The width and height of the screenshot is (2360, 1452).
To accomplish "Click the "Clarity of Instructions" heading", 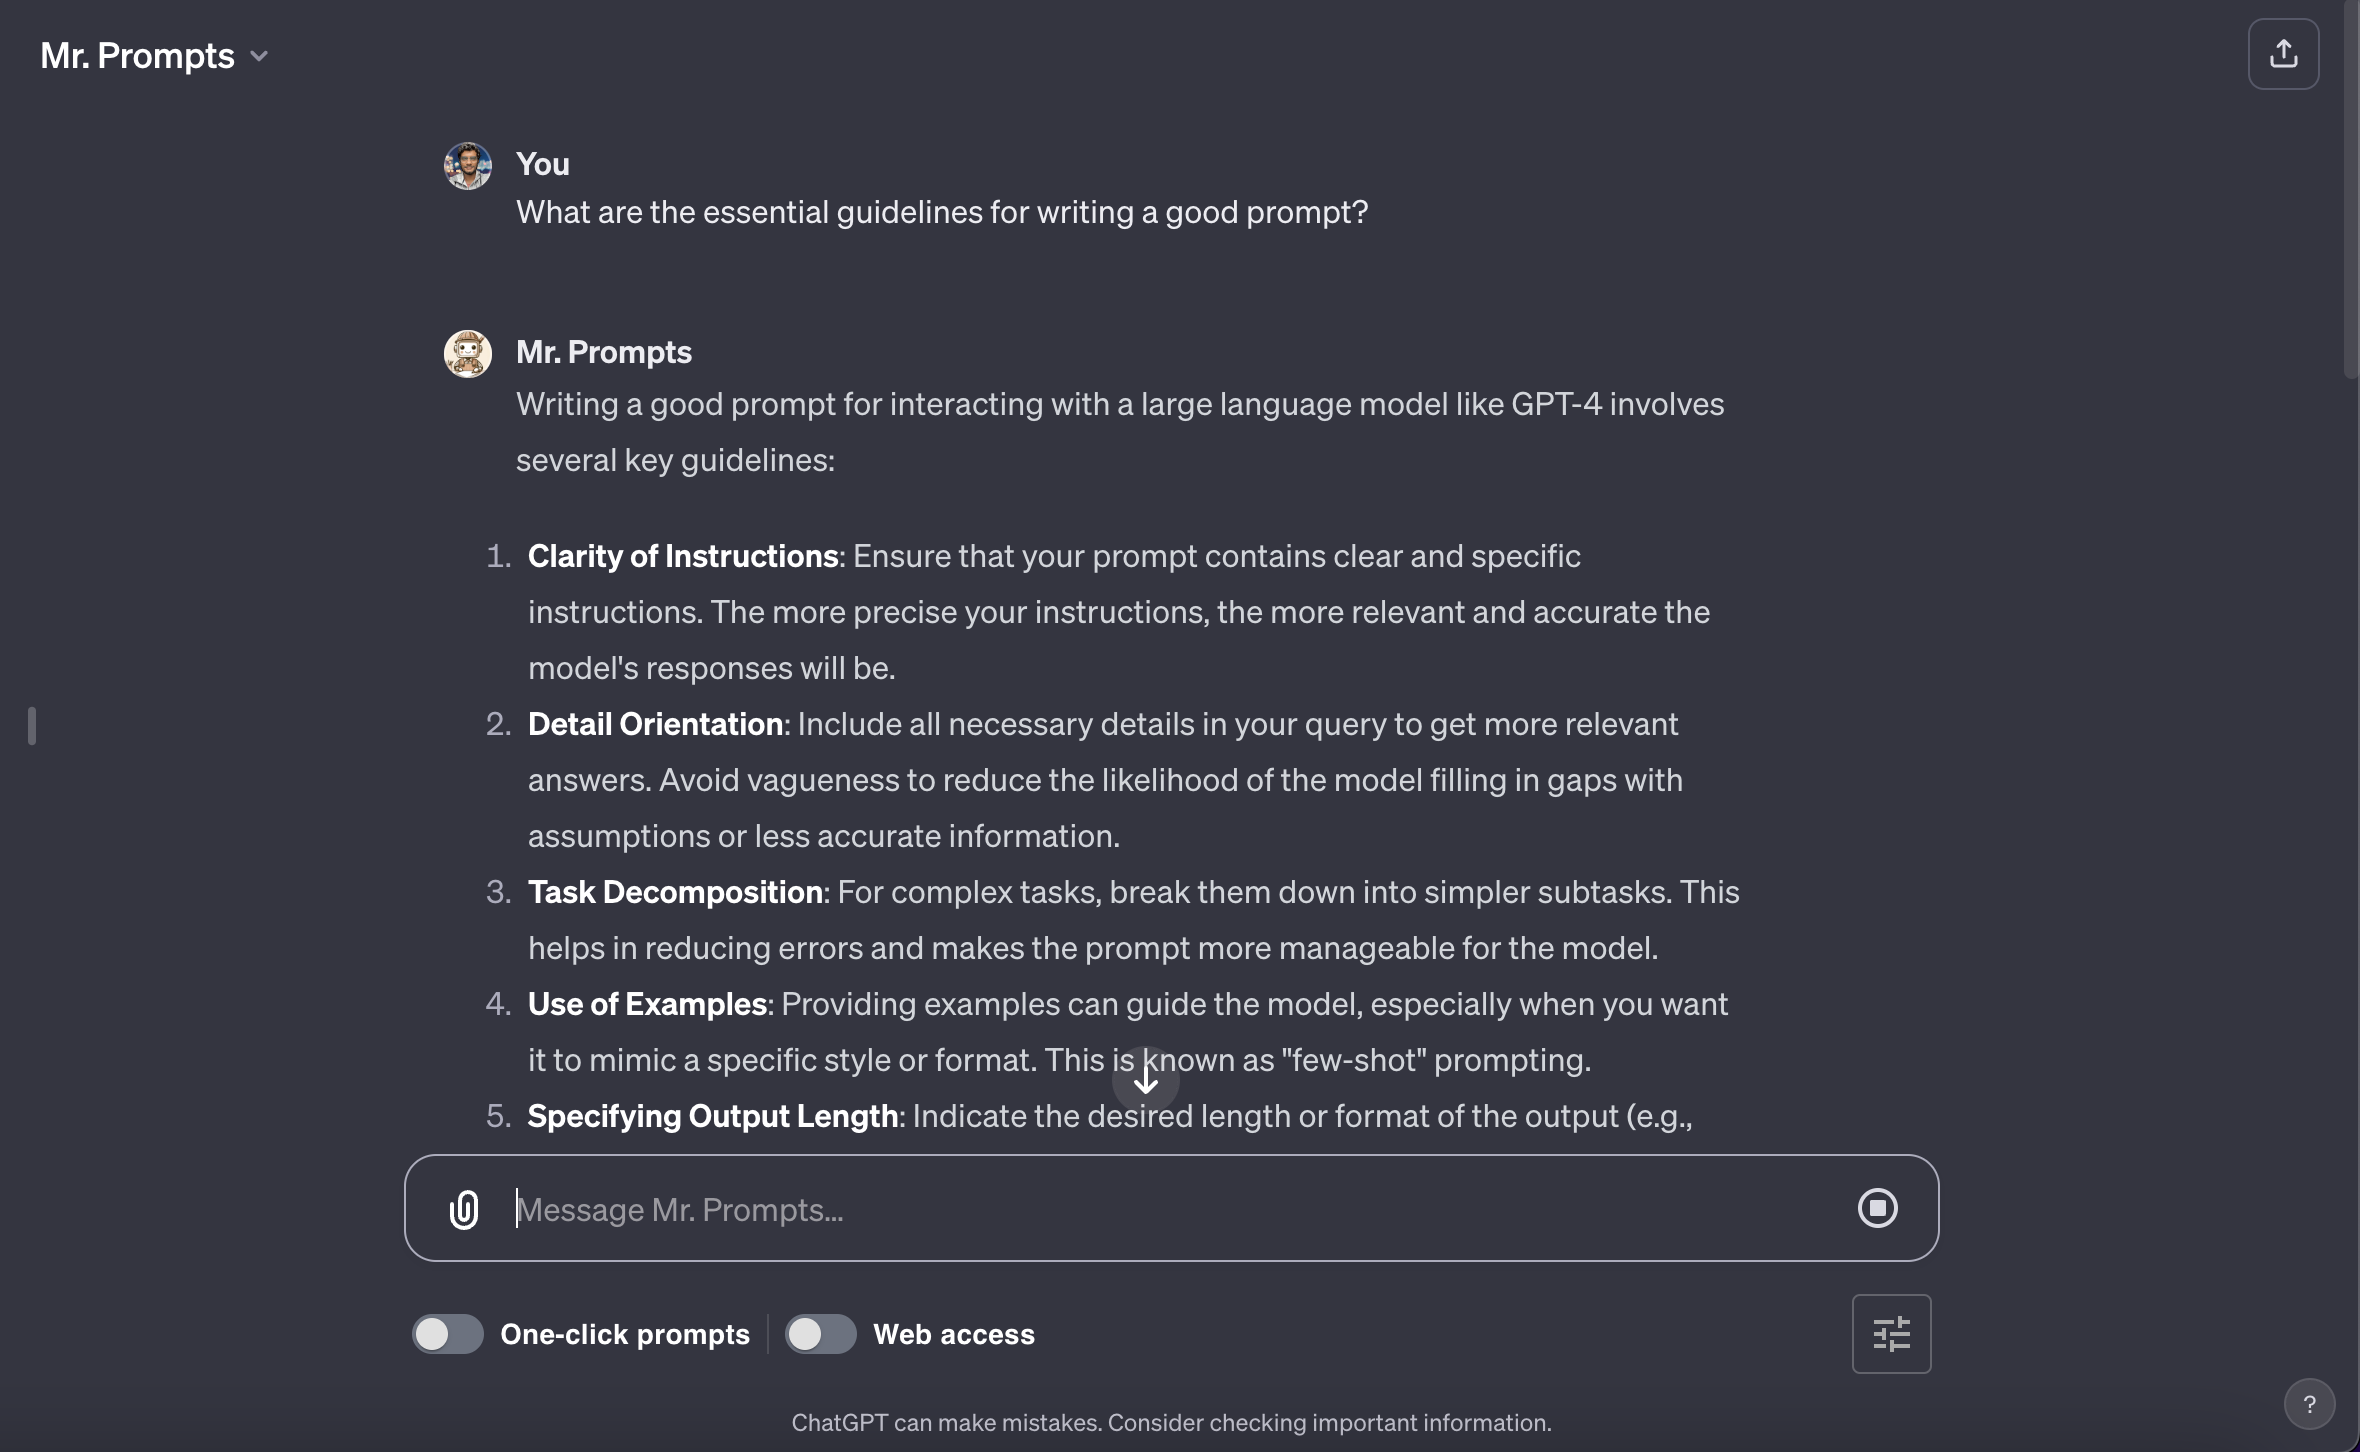I will (x=683, y=556).
